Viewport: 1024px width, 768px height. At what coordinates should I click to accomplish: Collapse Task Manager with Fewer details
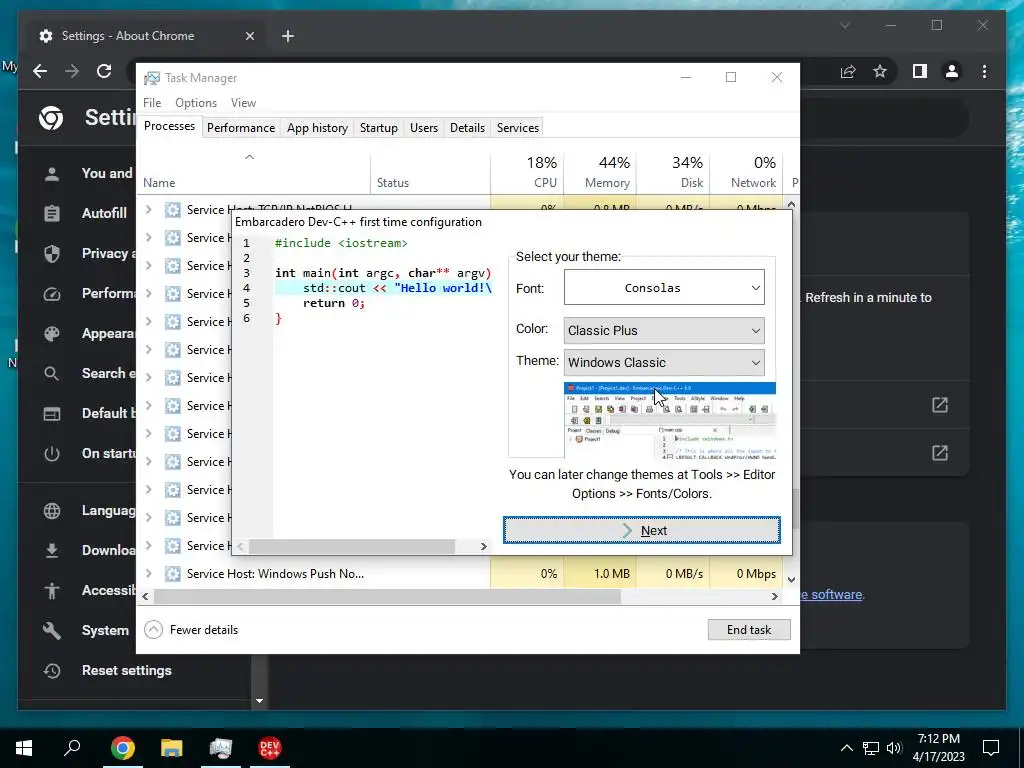tap(191, 630)
